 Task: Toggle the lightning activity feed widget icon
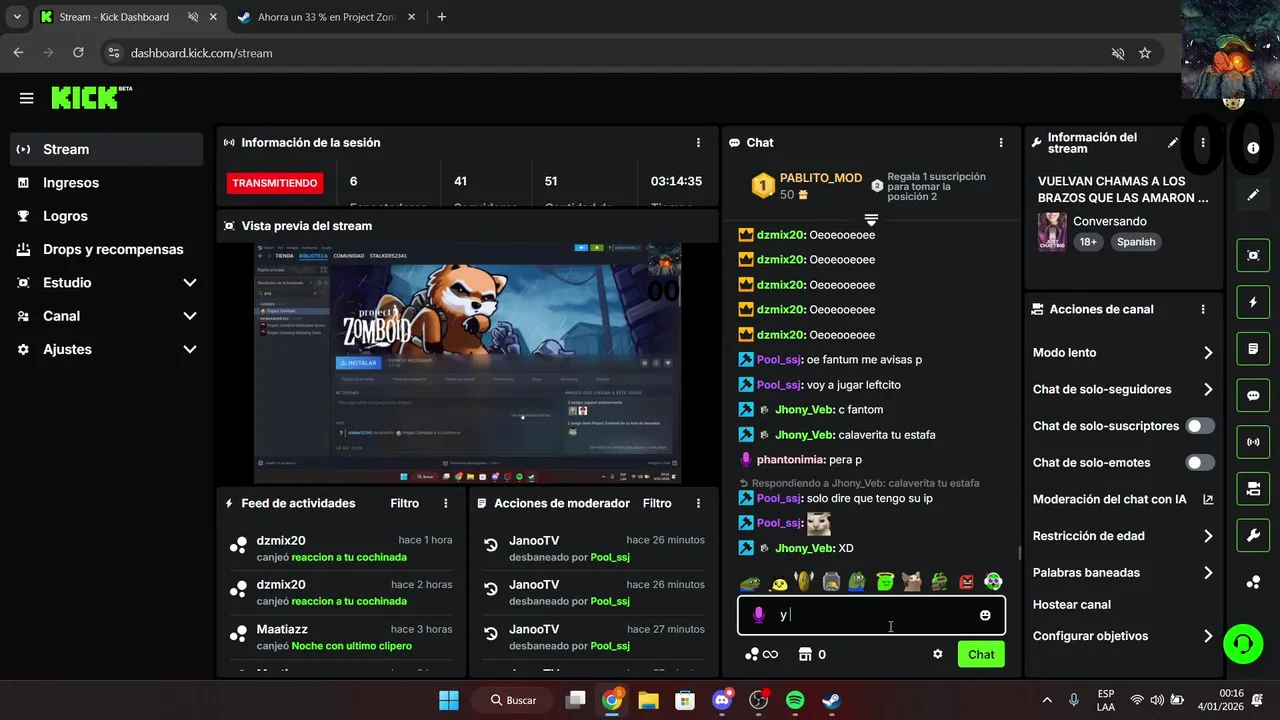pos(1253,302)
